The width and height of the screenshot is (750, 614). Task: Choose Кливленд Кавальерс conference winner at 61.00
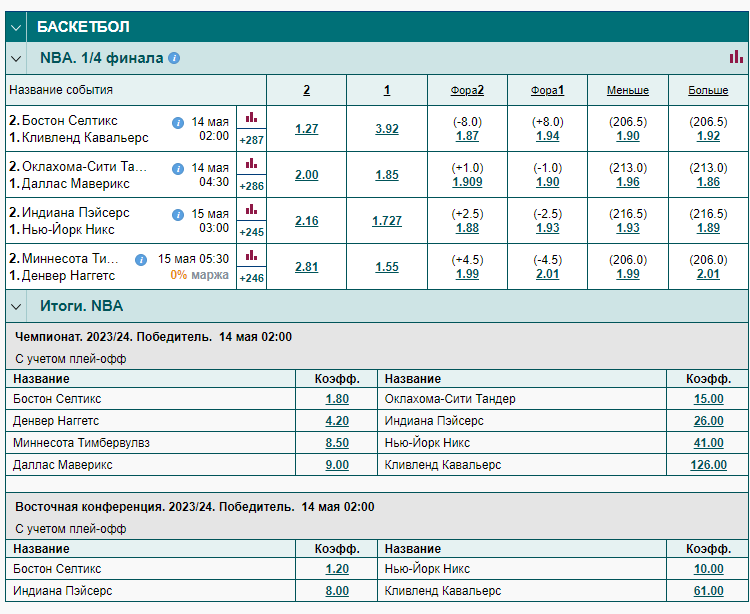[708, 591]
